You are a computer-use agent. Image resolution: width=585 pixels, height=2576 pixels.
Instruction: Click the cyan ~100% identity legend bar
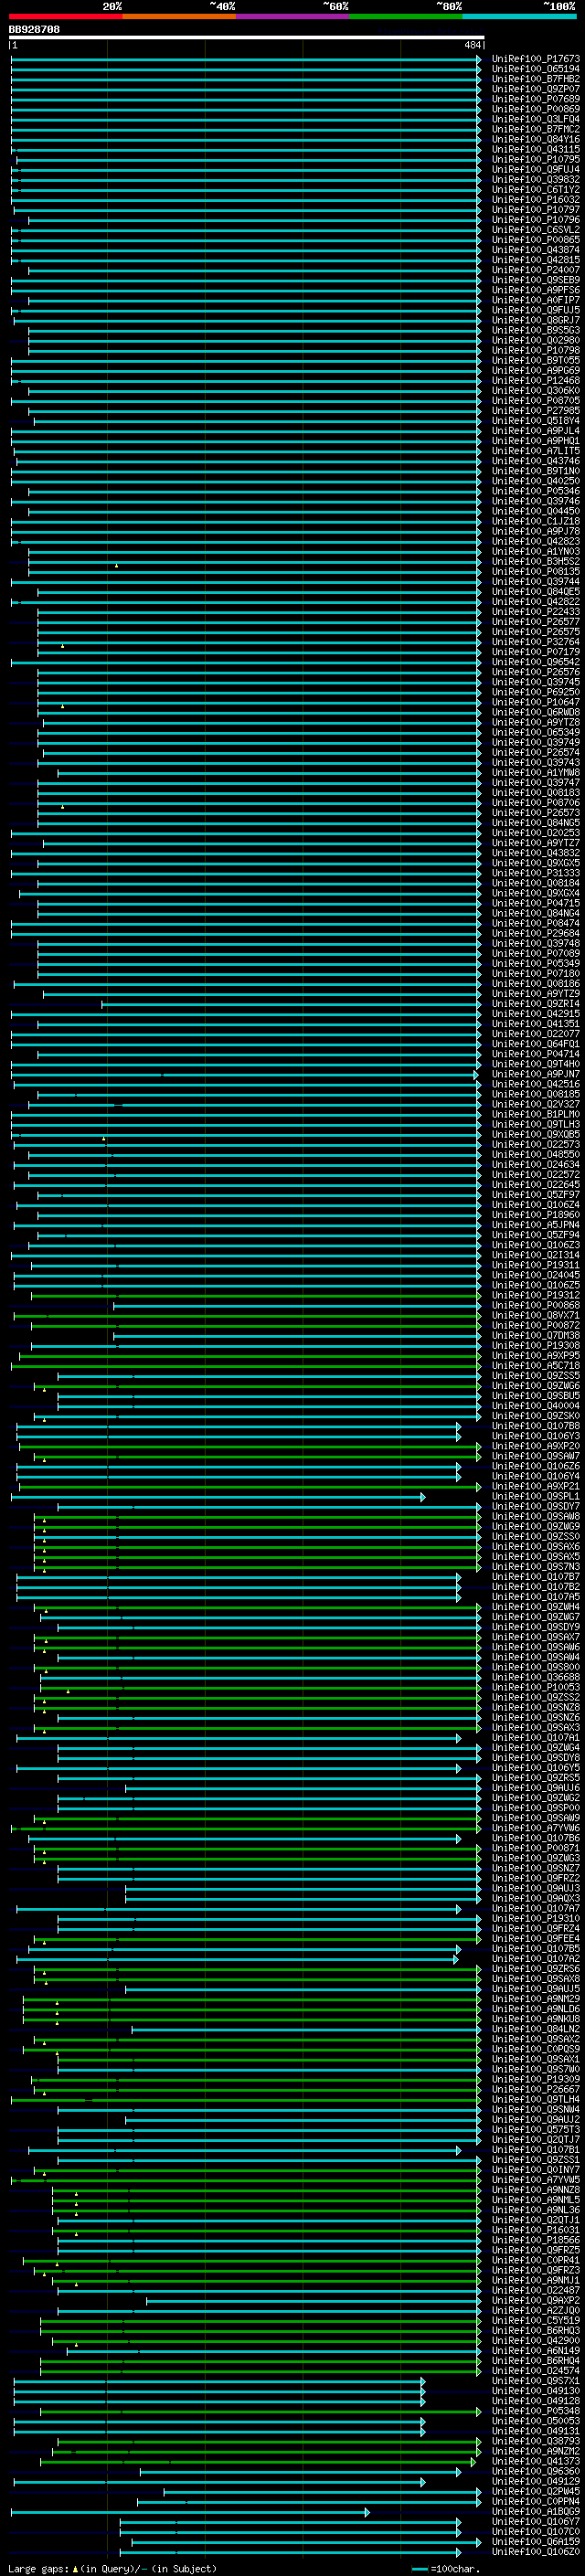pos(519,16)
